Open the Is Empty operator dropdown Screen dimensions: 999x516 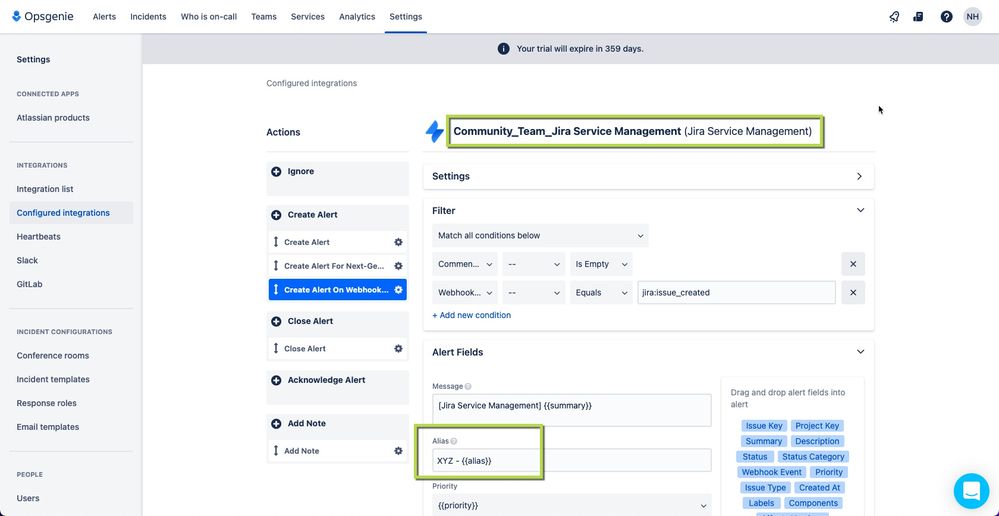click(x=601, y=264)
